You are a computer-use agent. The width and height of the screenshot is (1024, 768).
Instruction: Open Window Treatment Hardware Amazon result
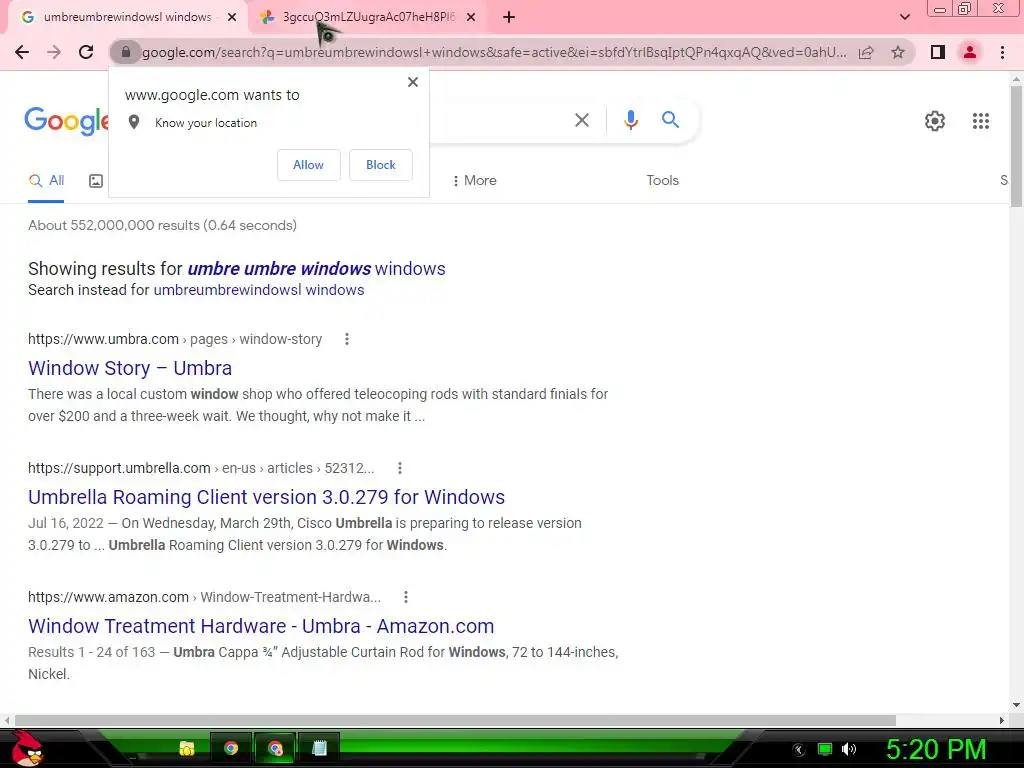coord(261,626)
